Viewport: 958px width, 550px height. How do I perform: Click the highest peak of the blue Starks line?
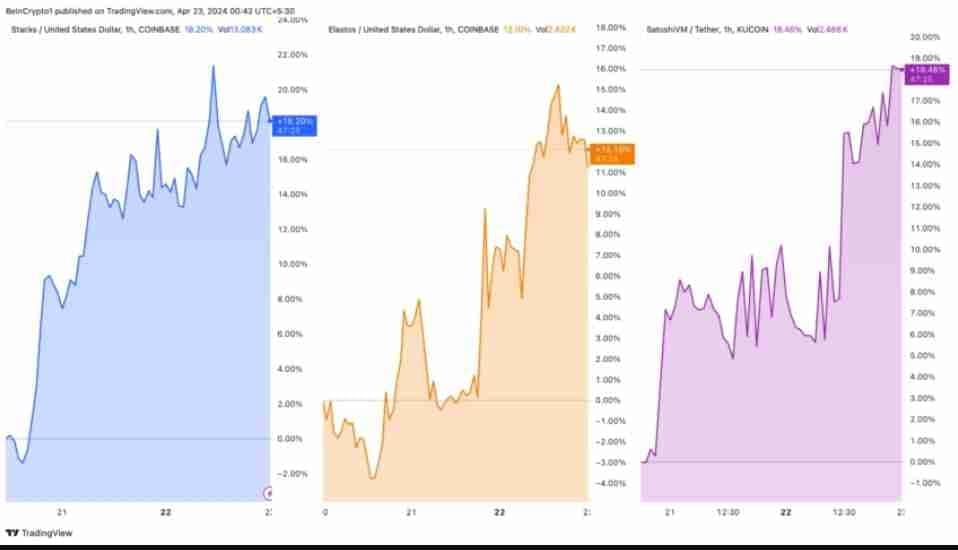[213, 66]
